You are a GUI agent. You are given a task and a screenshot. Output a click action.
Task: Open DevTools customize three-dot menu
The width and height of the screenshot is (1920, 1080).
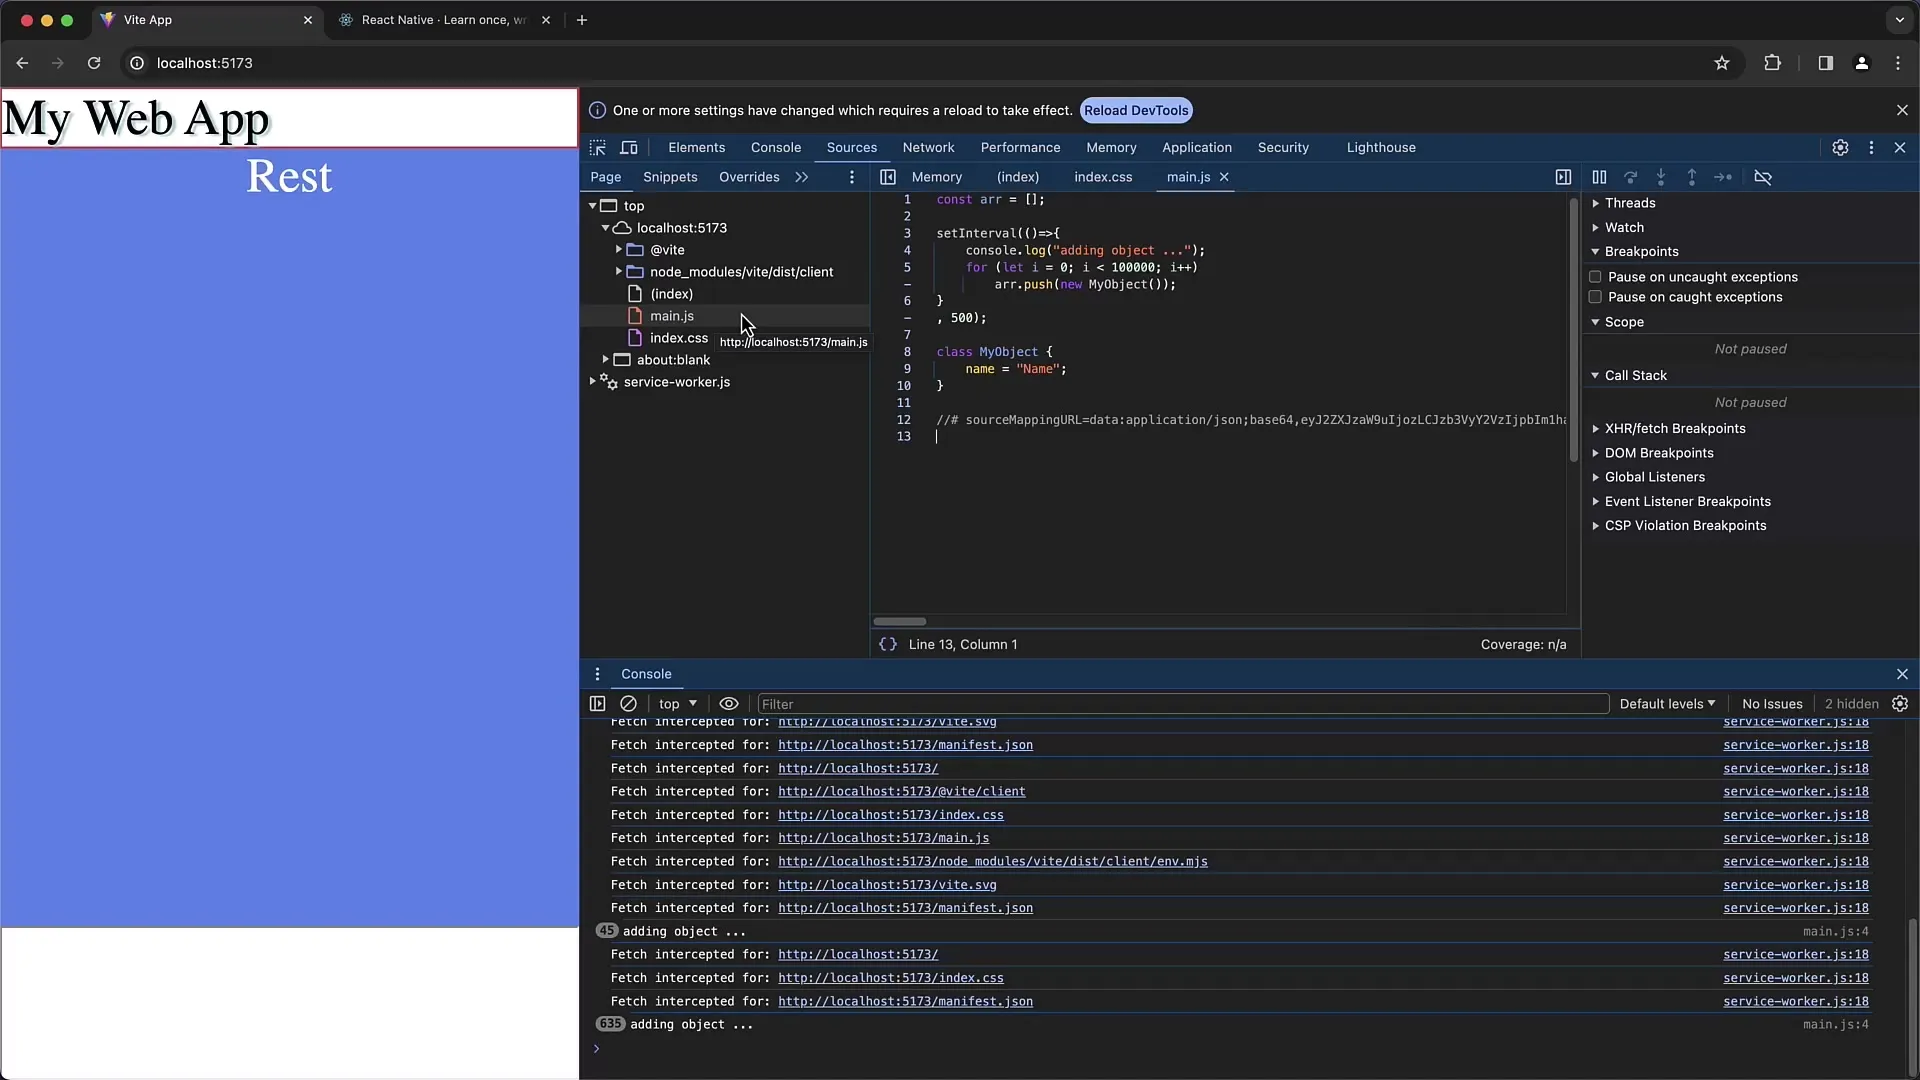[1871, 148]
